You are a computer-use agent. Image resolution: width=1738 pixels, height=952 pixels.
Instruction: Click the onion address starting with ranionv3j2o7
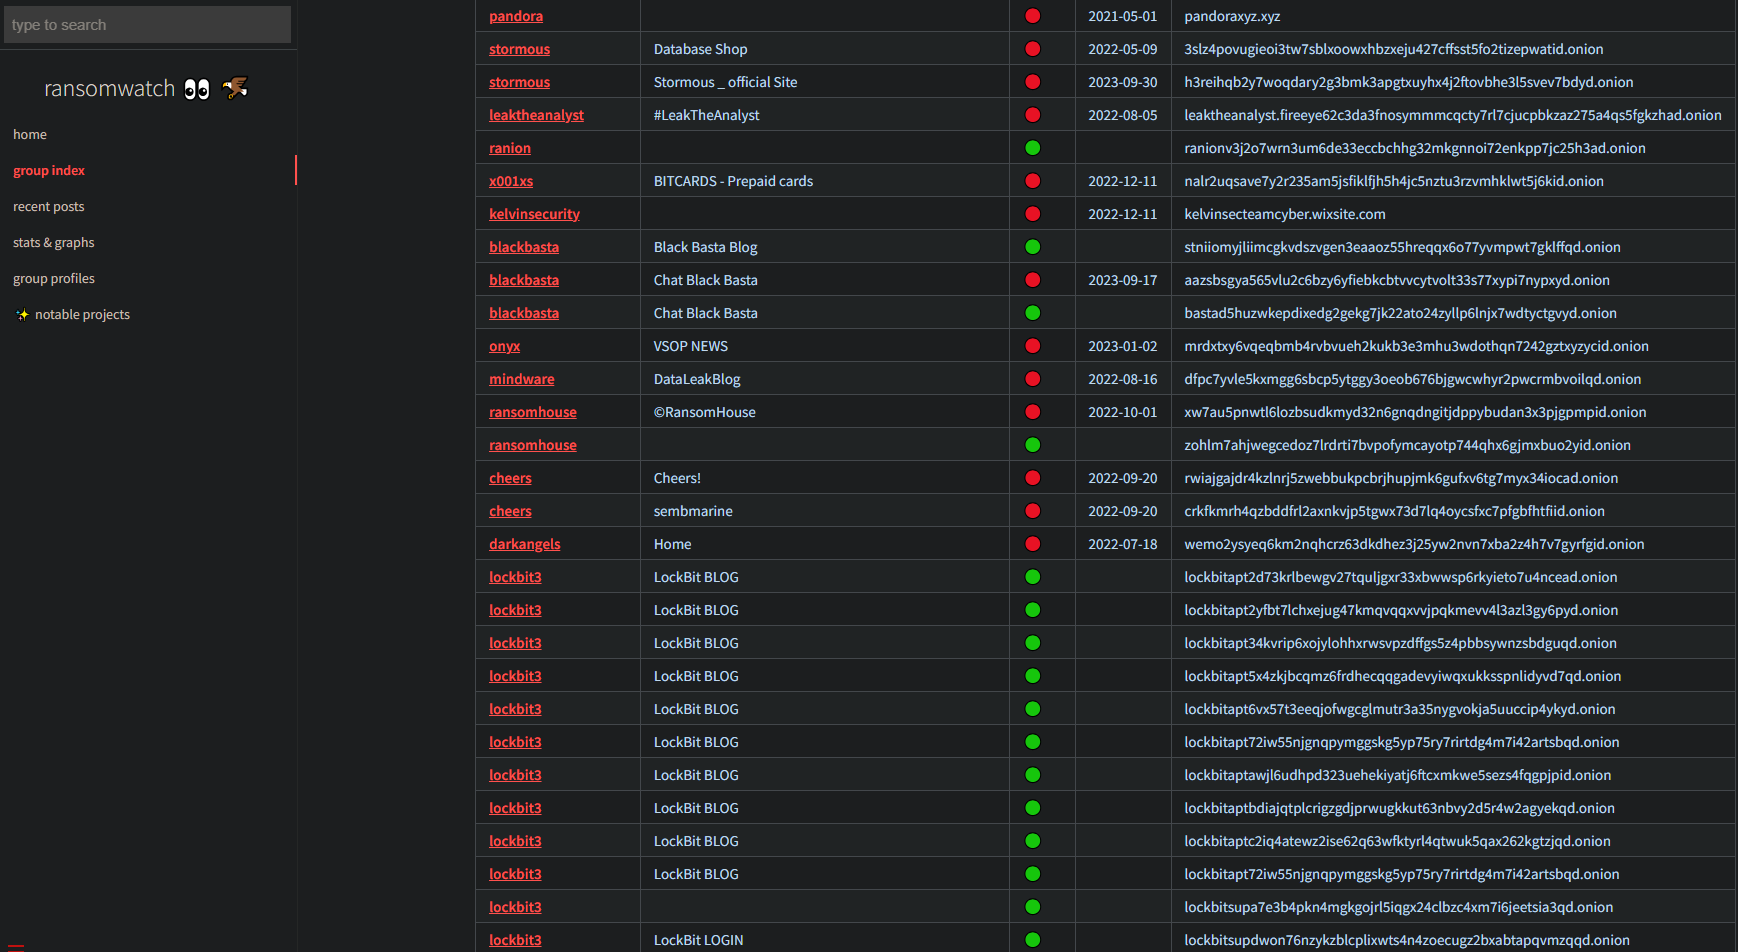coord(1415,148)
